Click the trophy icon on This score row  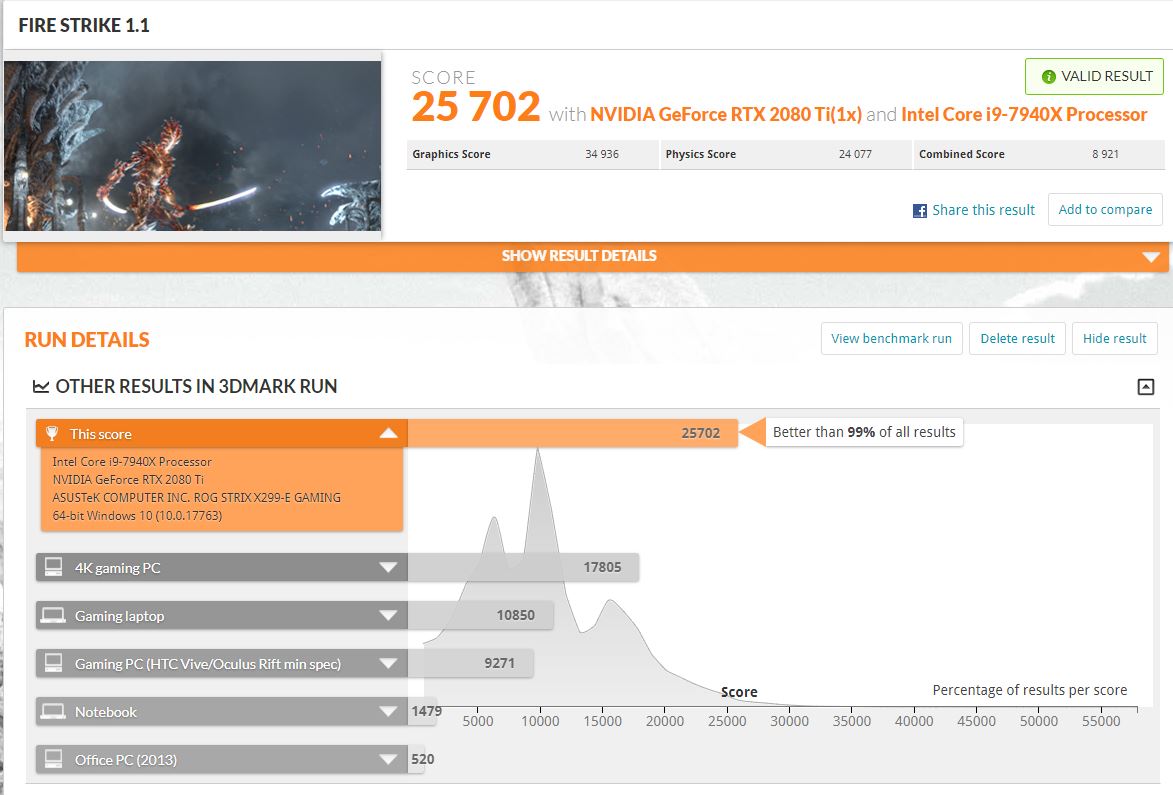click(x=52, y=434)
